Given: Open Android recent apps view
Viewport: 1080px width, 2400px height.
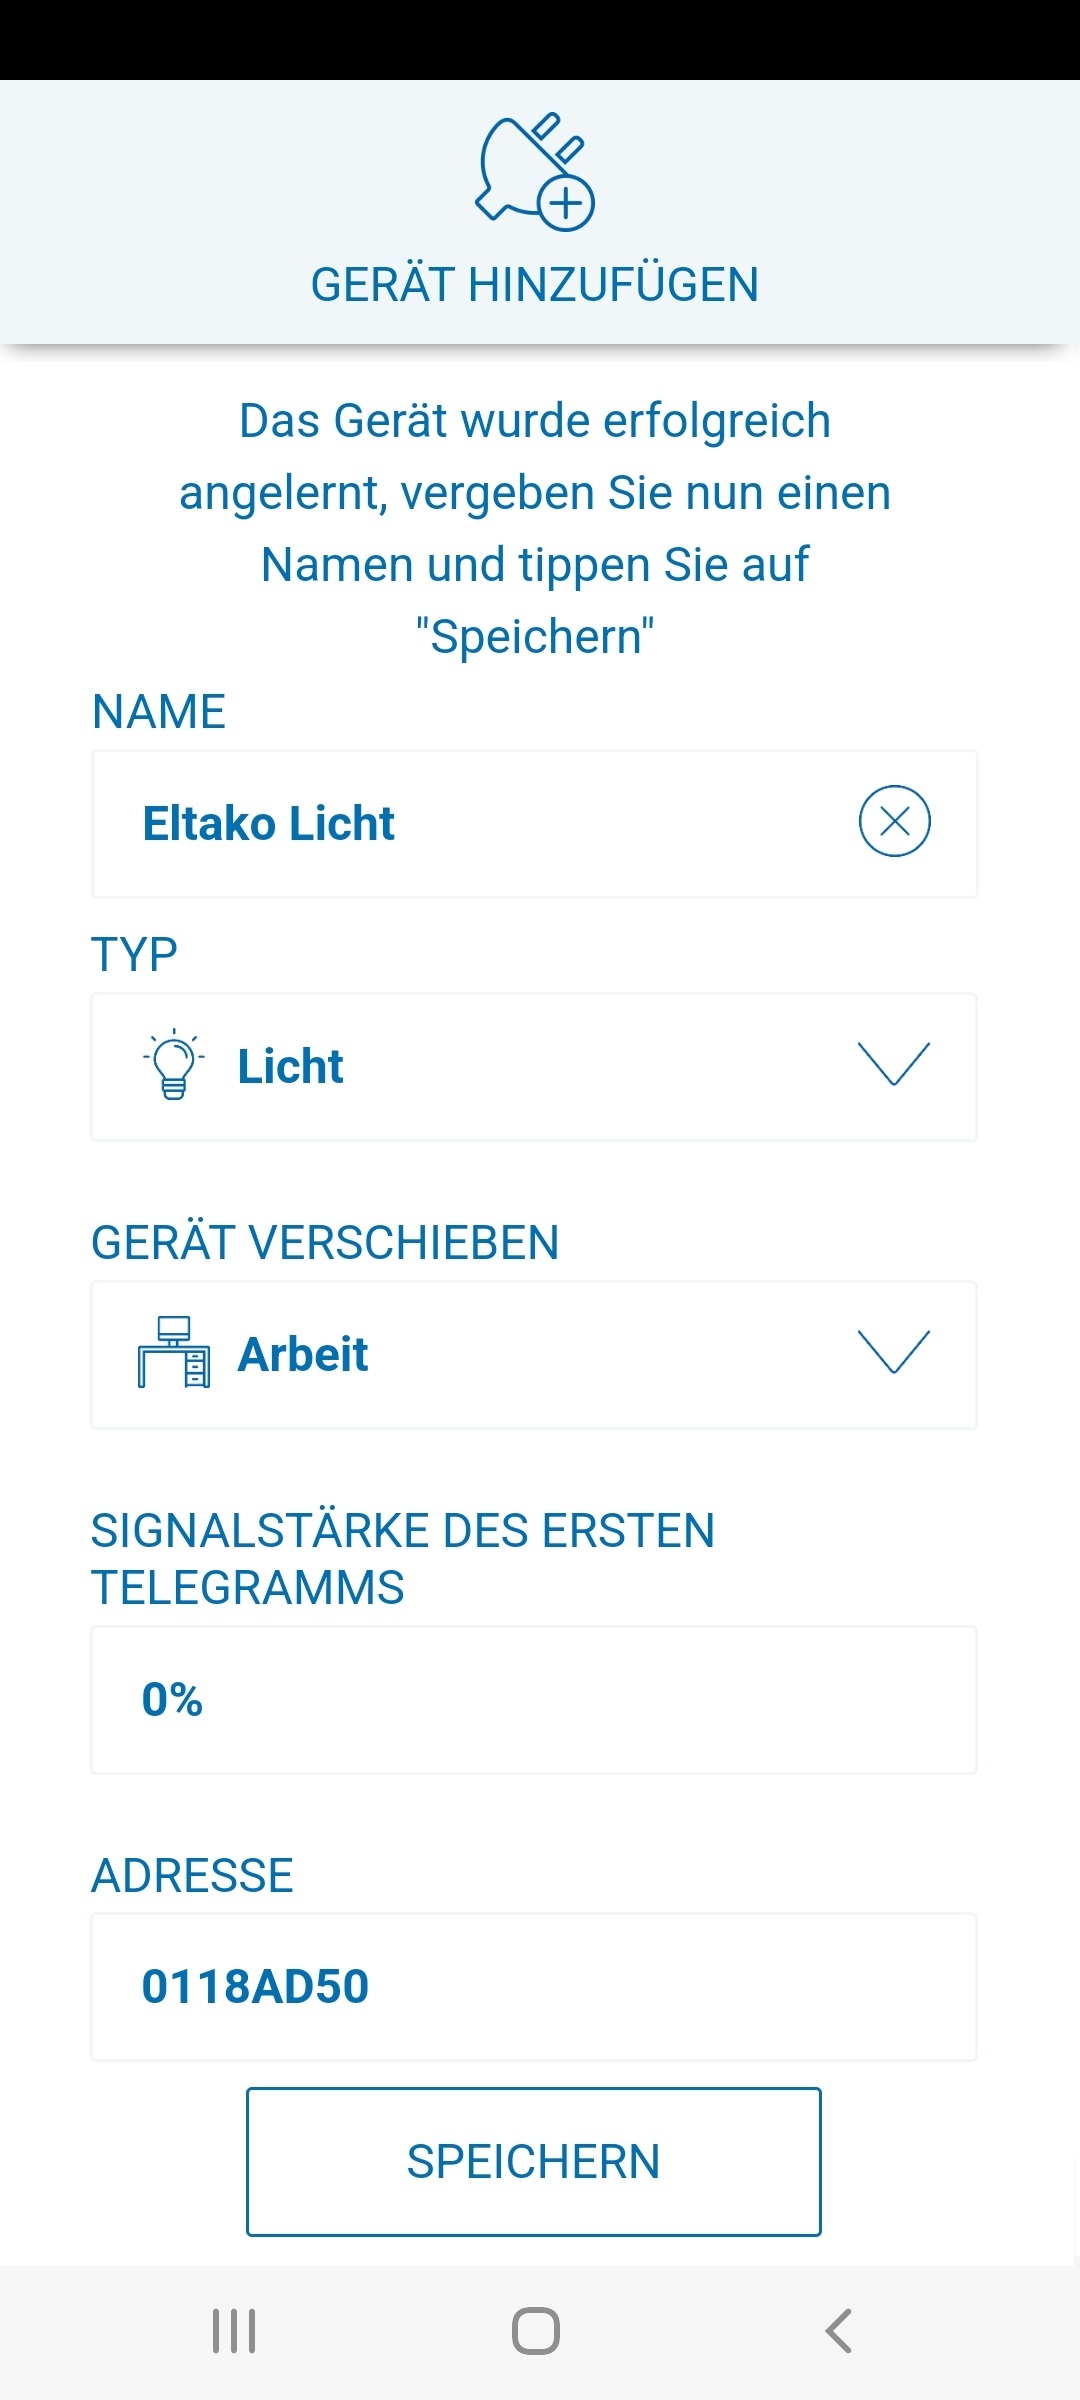Looking at the screenshot, I should click(x=234, y=2331).
